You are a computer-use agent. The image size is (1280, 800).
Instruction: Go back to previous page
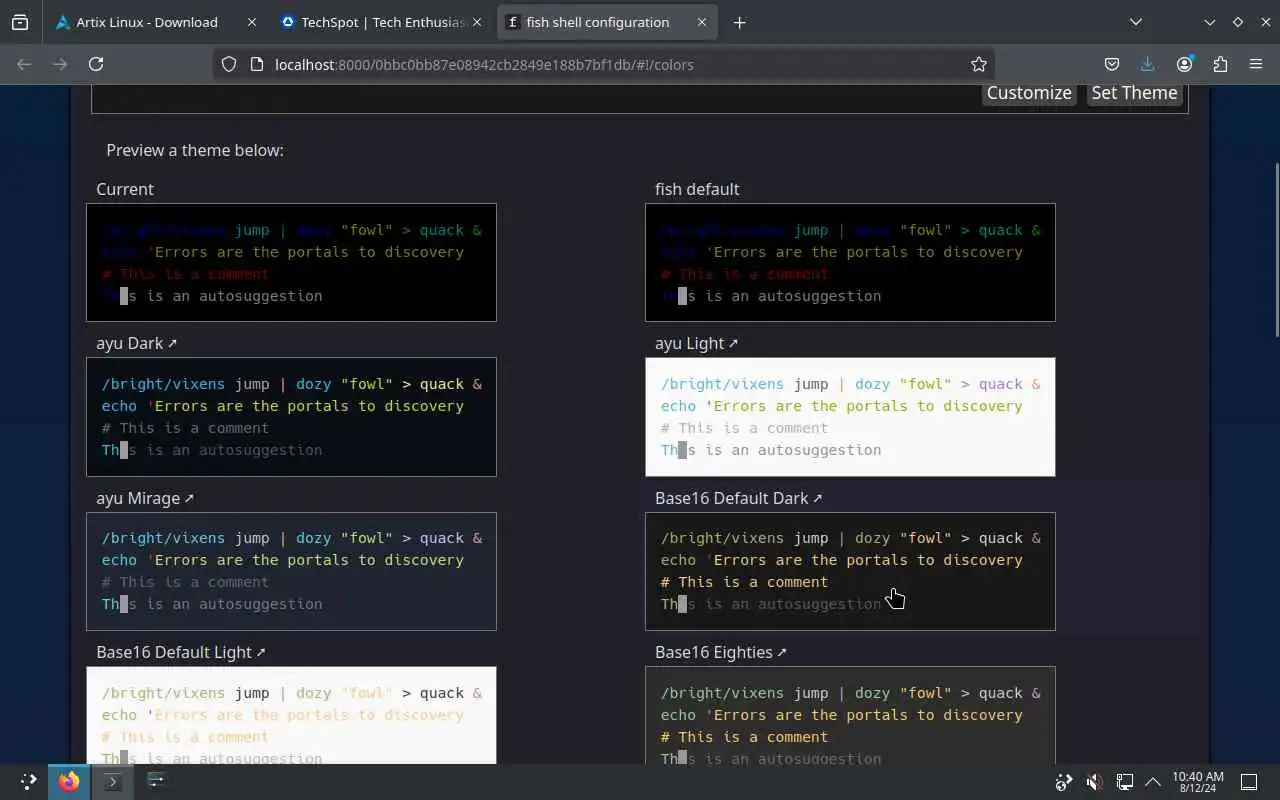[x=24, y=64]
